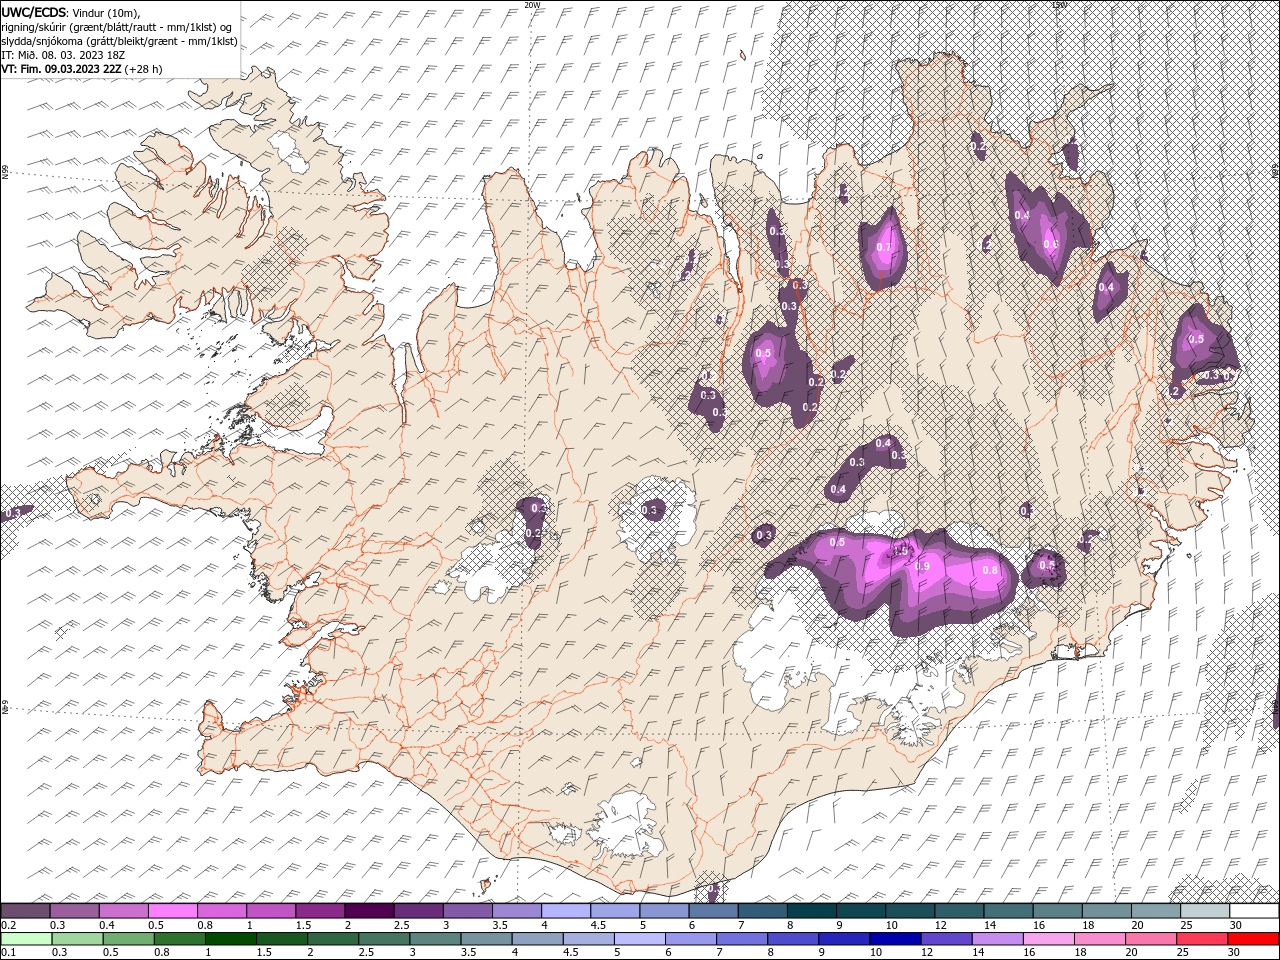Pick the 25 swatch on the rain scale
This screenshot has height=960, width=1280.
coord(1201,939)
